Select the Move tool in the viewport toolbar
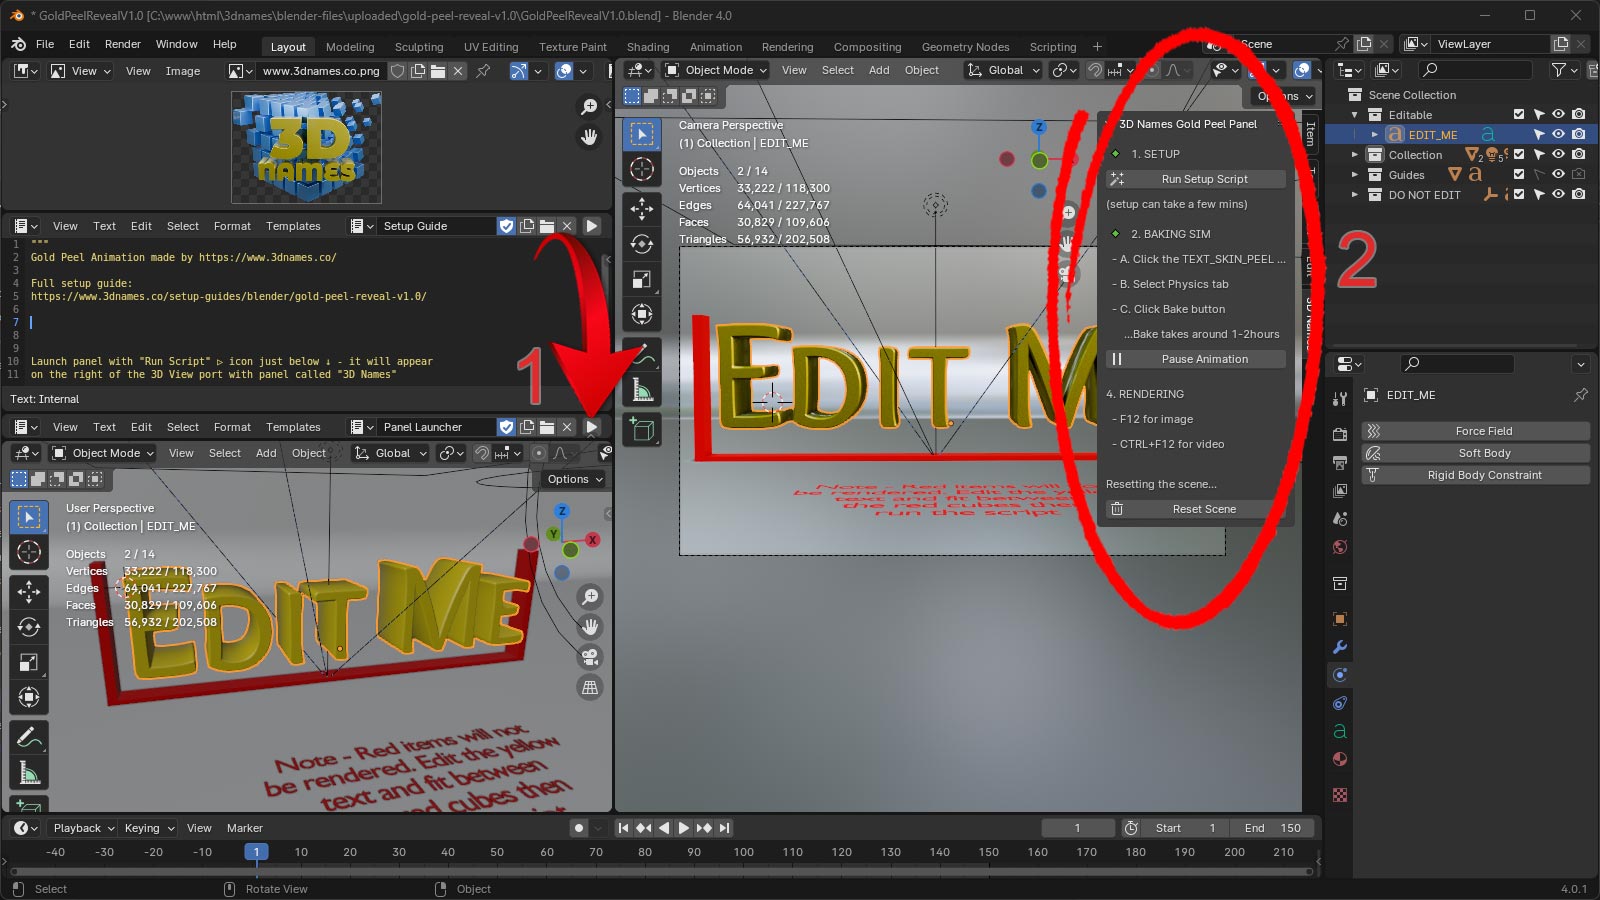The height and width of the screenshot is (900, 1600). coord(642,210)
